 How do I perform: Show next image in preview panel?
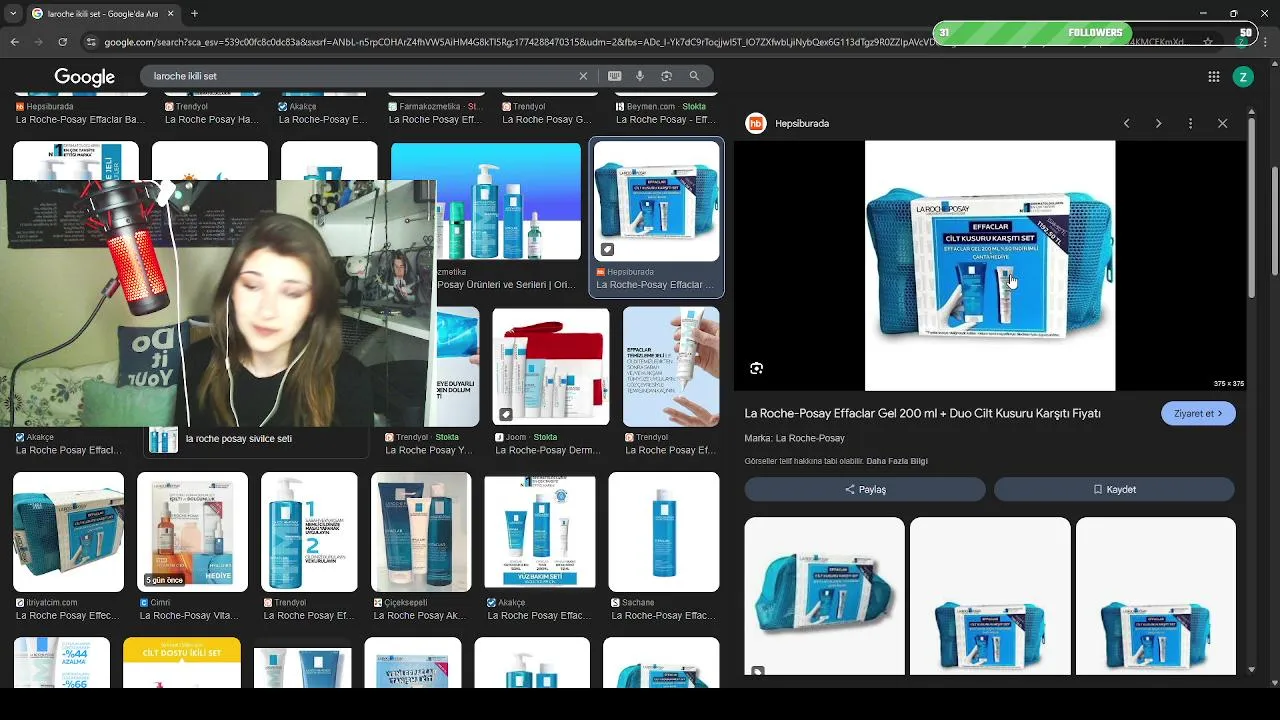click(1158, 123)
